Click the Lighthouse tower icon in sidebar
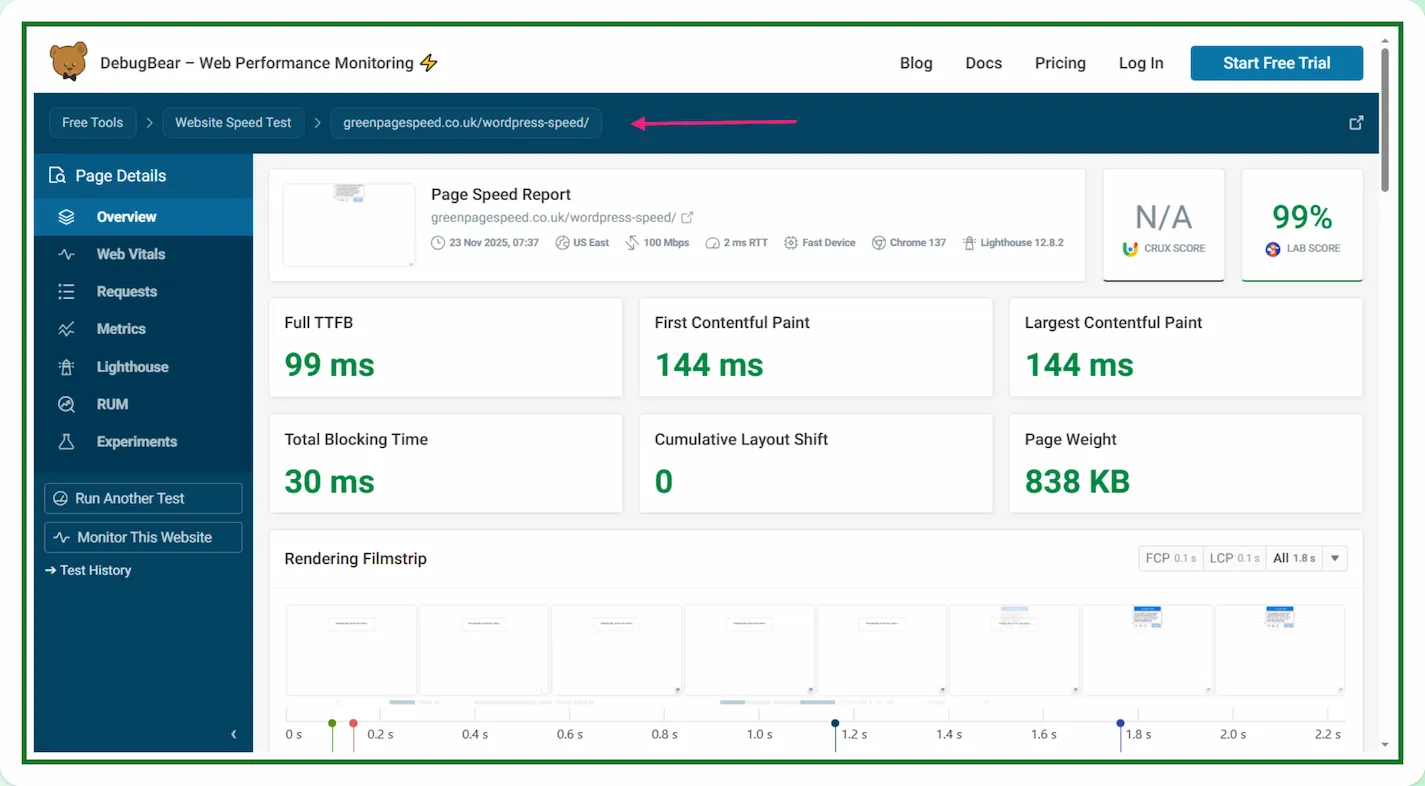The height and width of the screenshot is (786, 1425). click(x=67, y=367)
